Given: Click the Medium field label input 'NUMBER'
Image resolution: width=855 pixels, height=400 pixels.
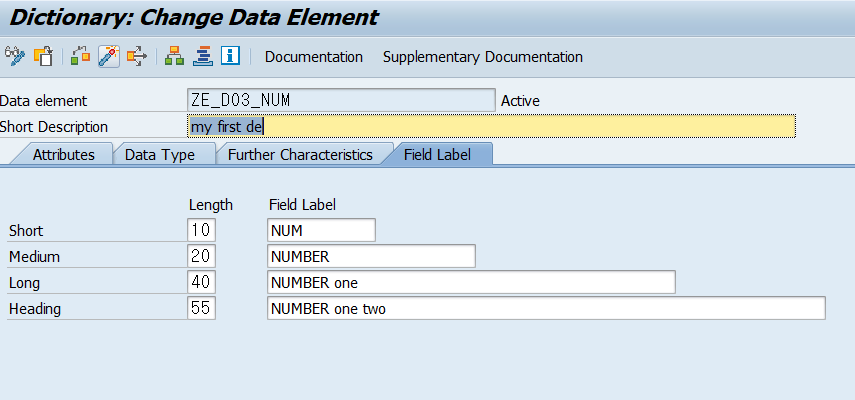Looking at the screenshot, I should pos(371,256).
